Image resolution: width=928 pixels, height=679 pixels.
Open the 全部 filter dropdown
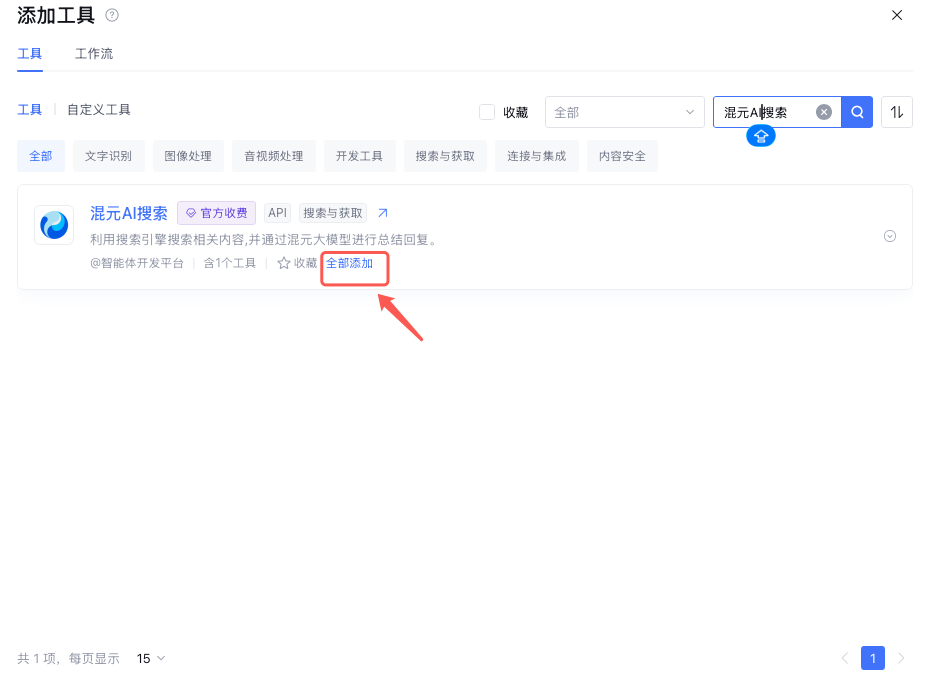point(624,112)
